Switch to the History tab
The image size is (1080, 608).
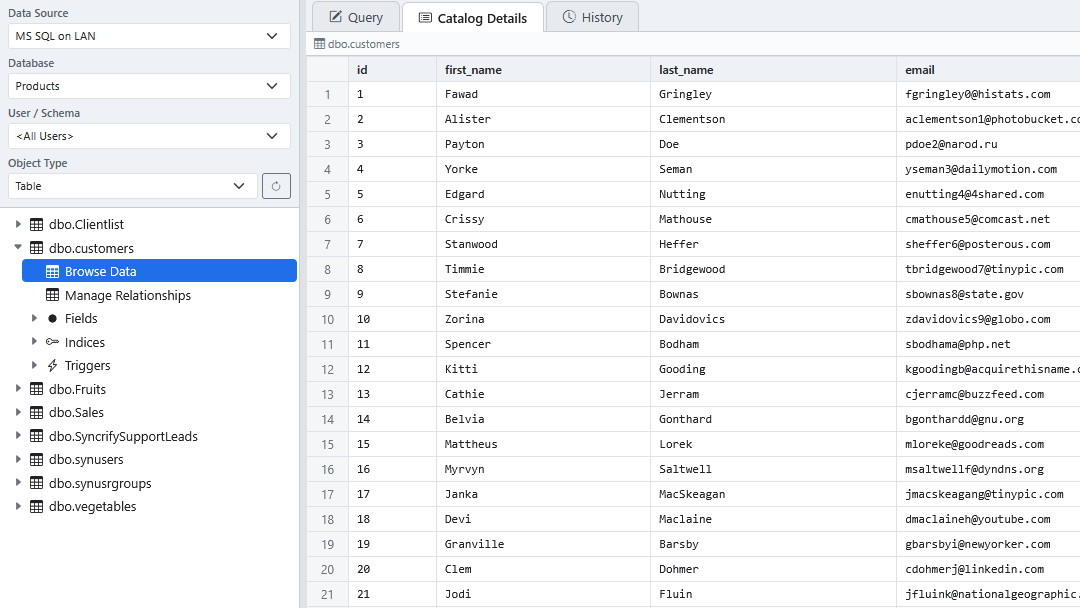point(592,17)
